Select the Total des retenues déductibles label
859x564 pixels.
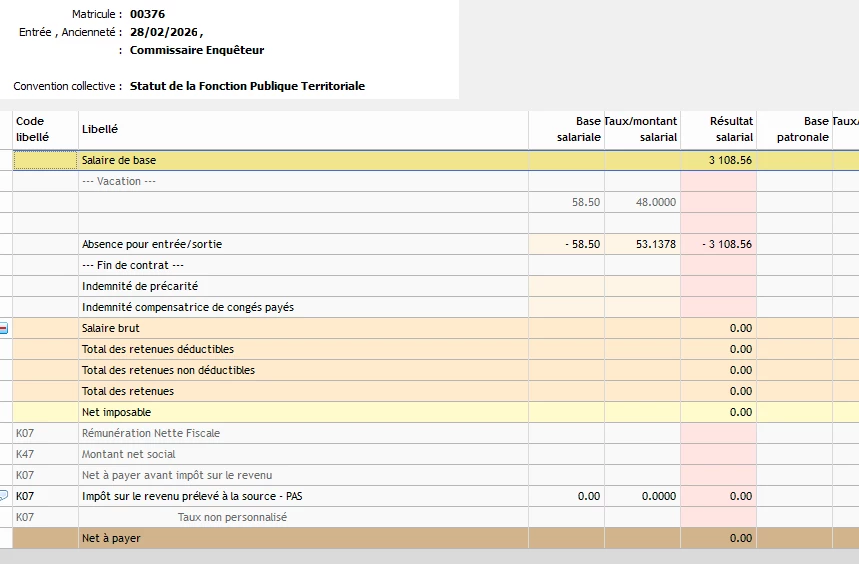point(158,349)
